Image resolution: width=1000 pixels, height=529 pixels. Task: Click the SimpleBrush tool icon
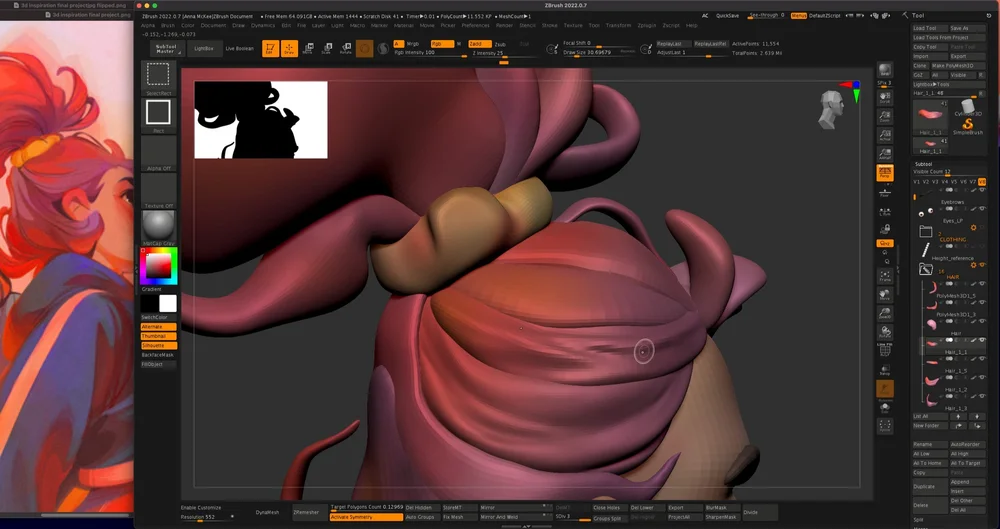[x=967, y=126]
